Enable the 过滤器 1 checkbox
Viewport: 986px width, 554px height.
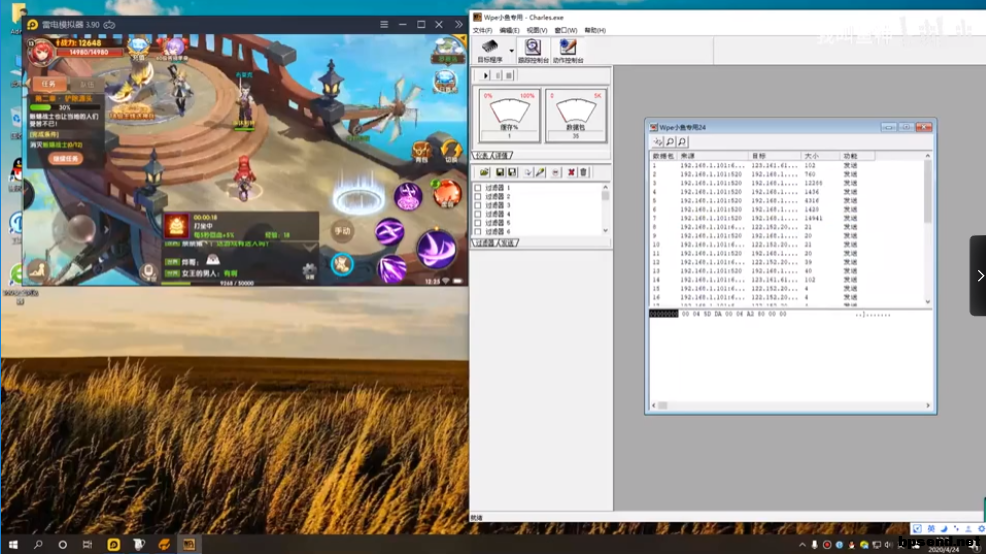(478, 188)
